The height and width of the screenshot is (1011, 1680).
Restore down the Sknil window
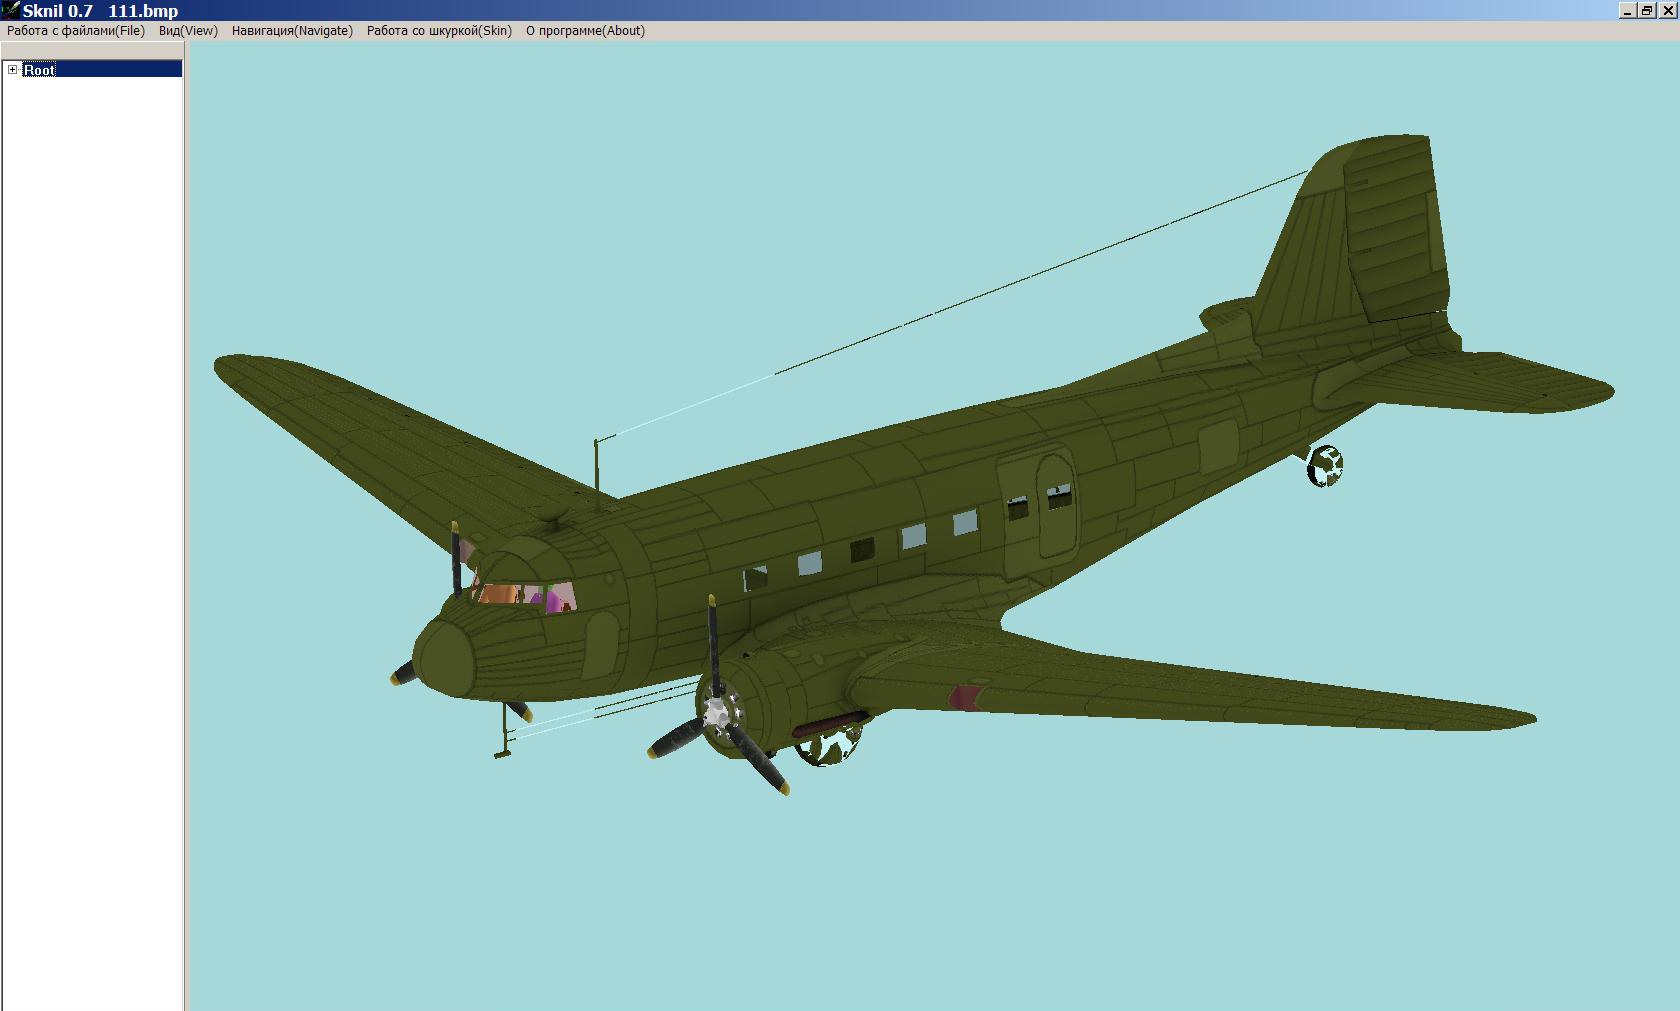point(1646,11)
